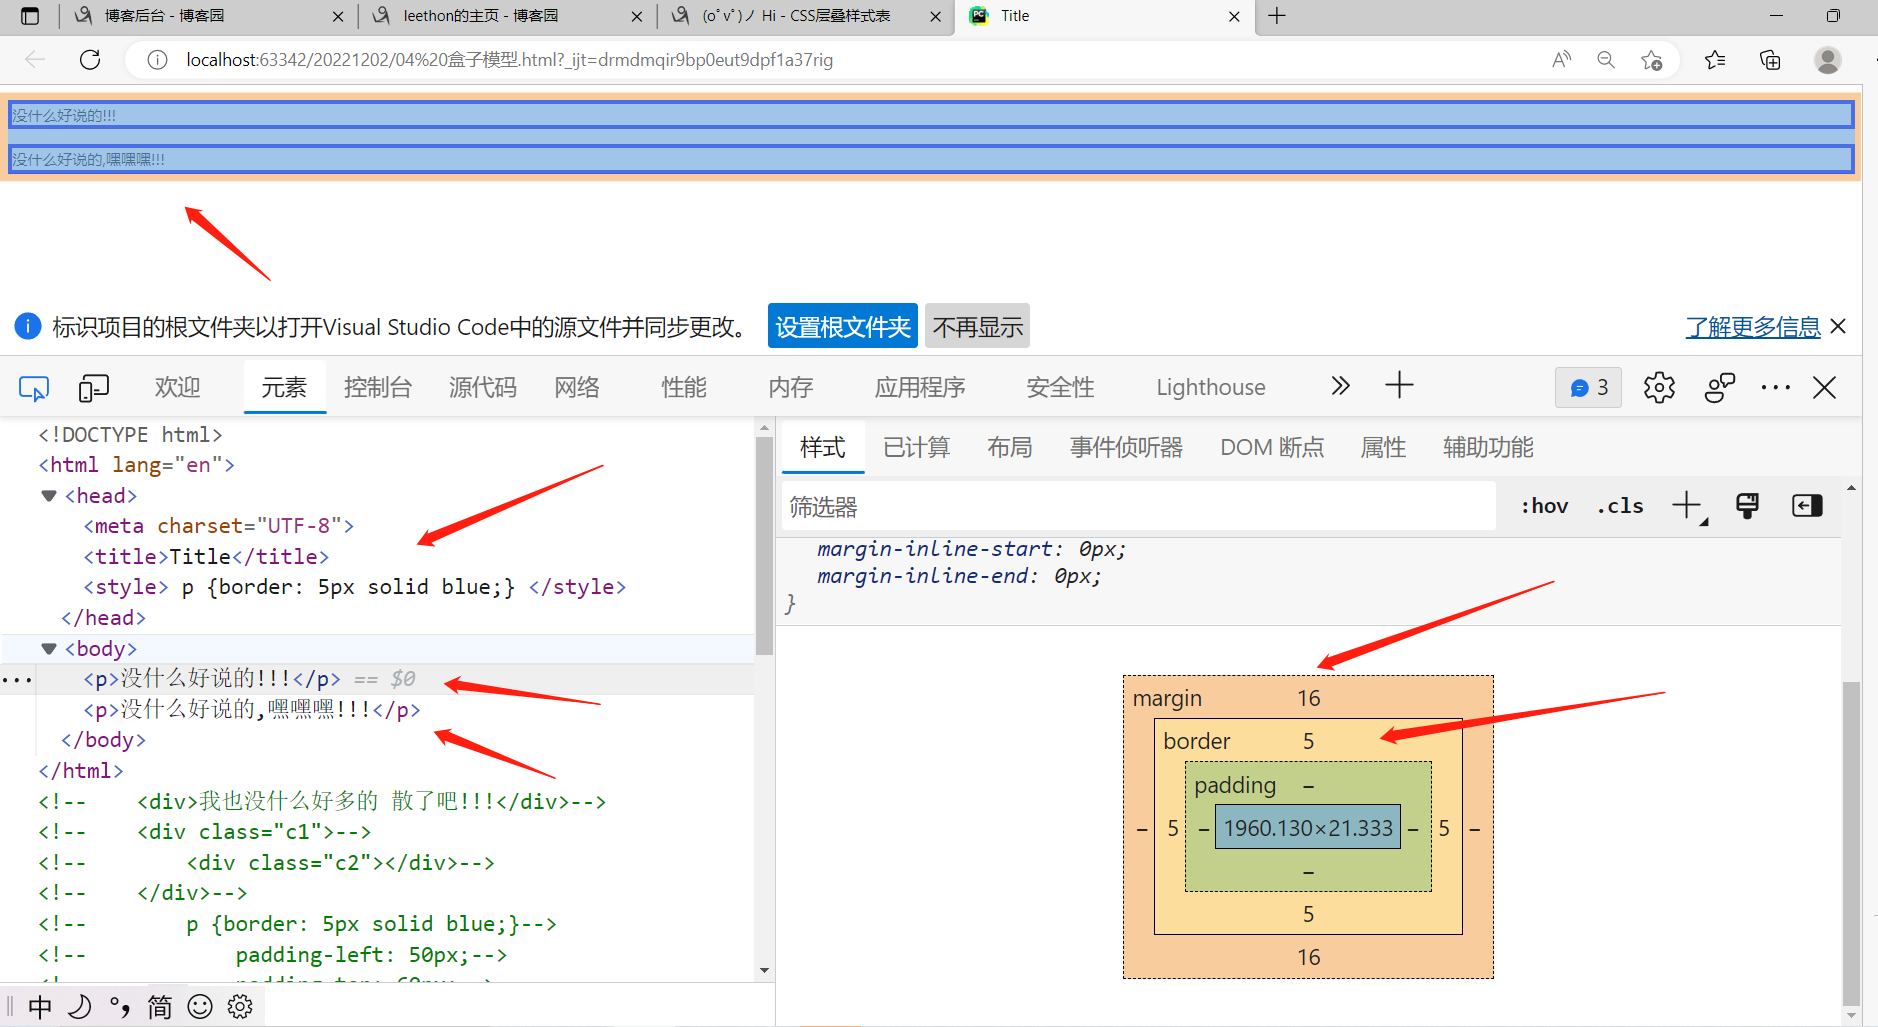Open the tab actions menu icon
Viewport: 1878px width, 1027px height.
pos(31,16)
